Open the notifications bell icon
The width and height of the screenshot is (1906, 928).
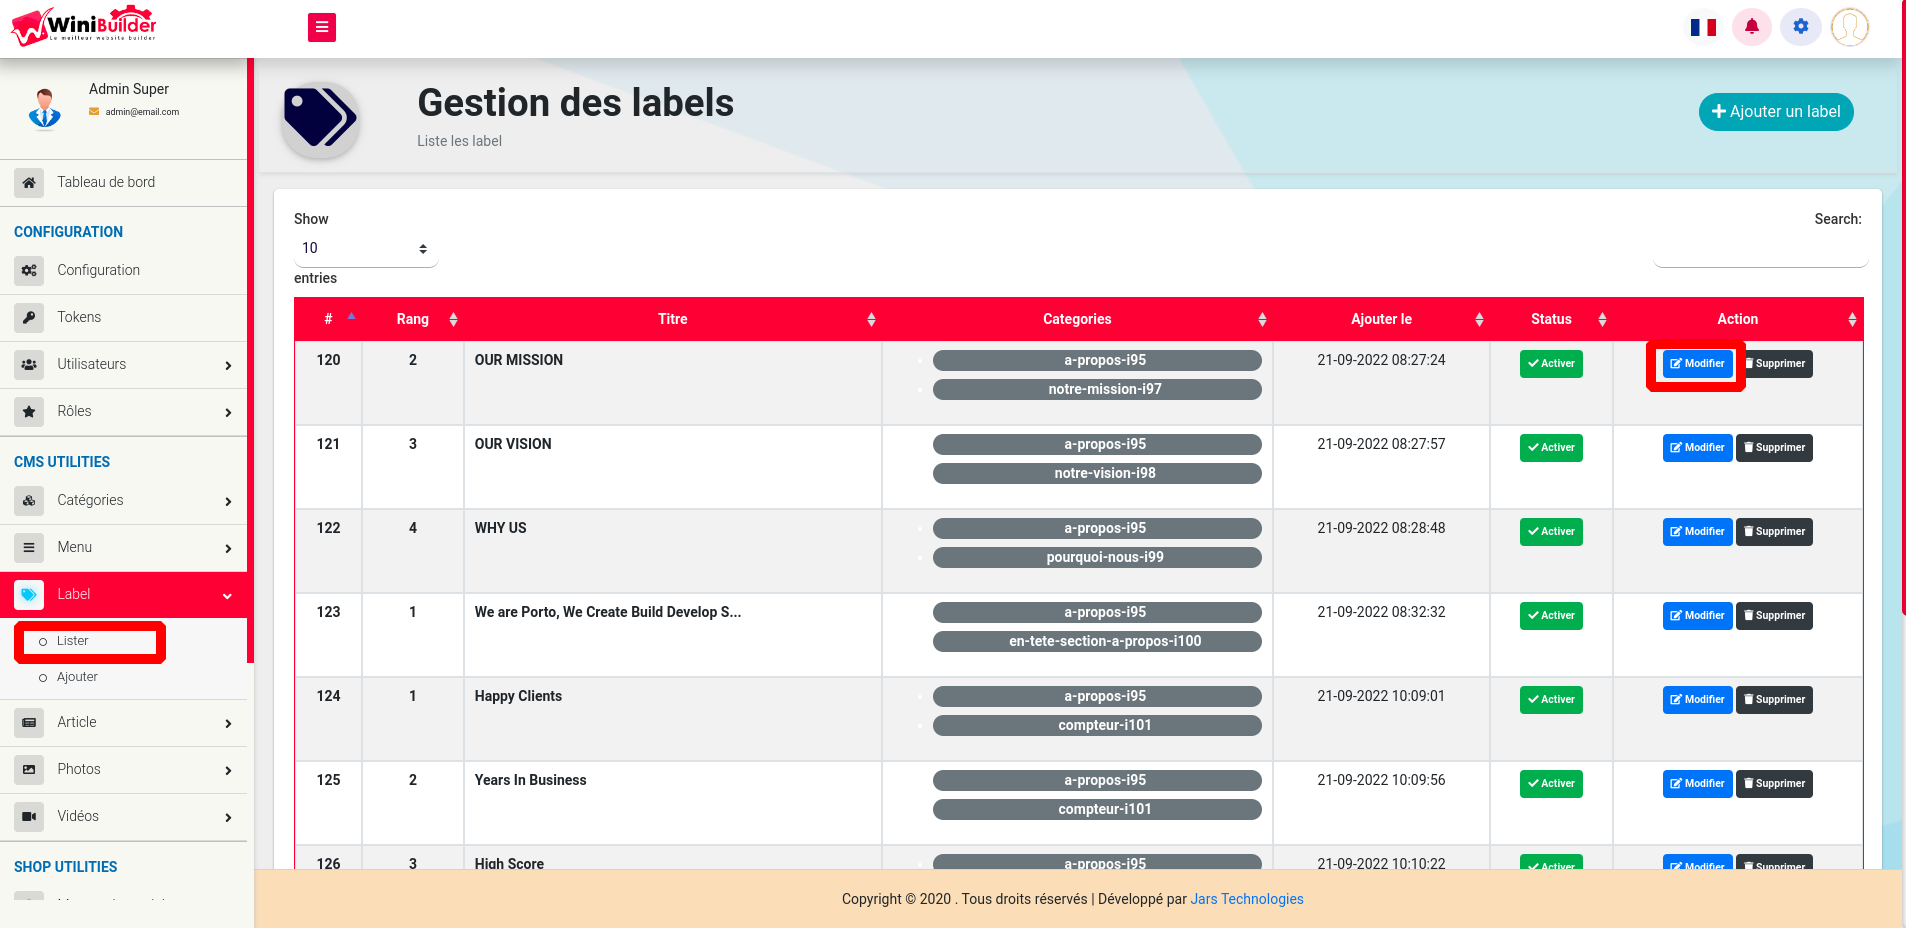[x=1752, y=27]
